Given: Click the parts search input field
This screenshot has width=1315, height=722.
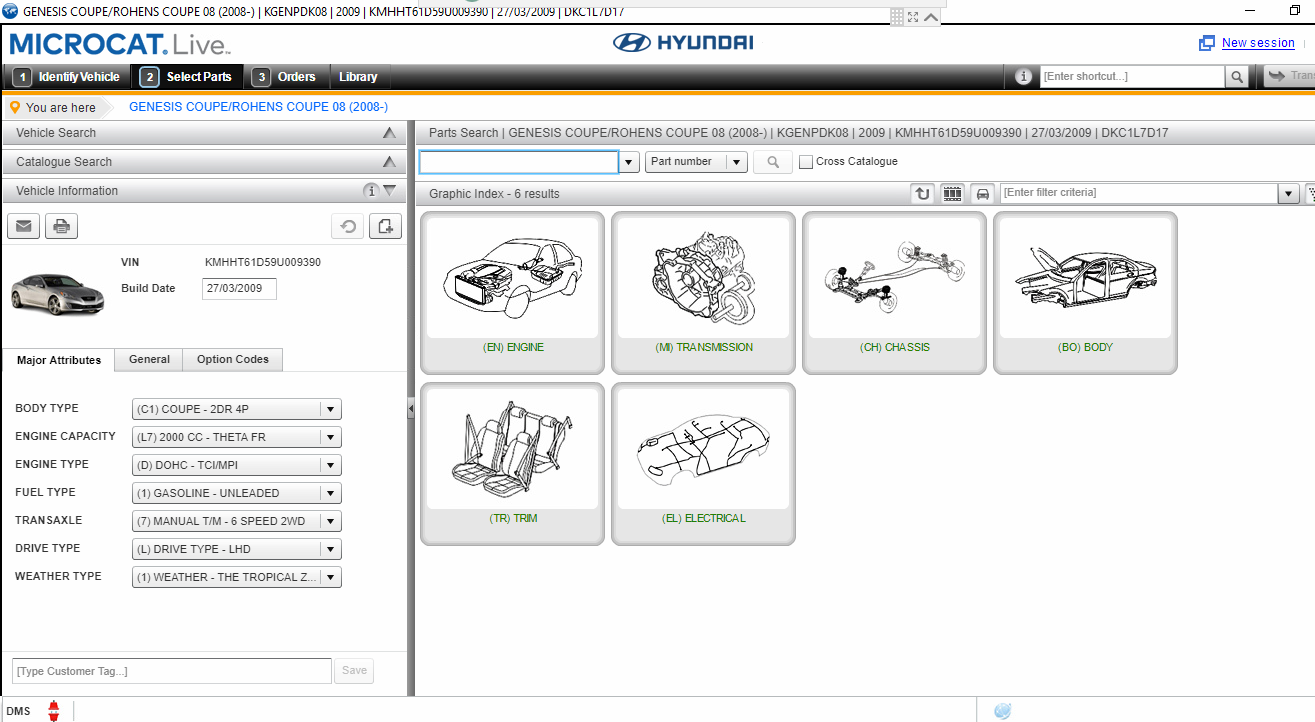Looking at the screenshot, I should (x=519, y=162).
